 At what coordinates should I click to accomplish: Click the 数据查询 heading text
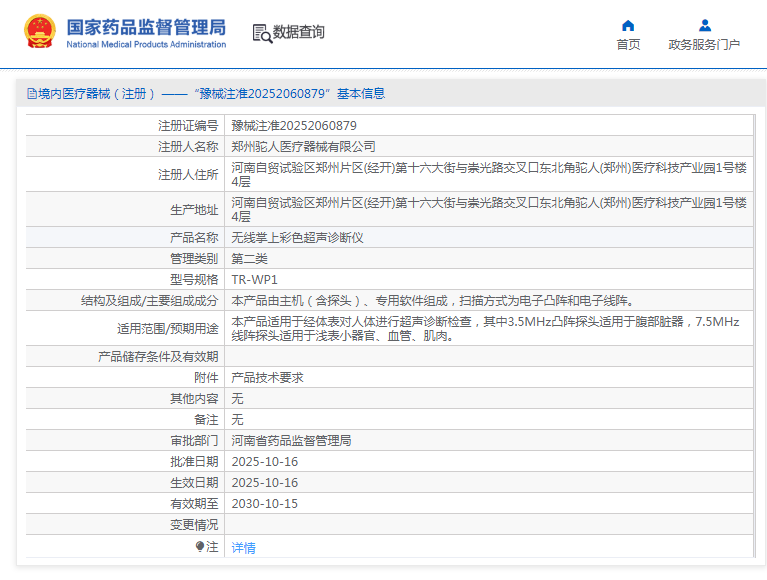point(299,33)
